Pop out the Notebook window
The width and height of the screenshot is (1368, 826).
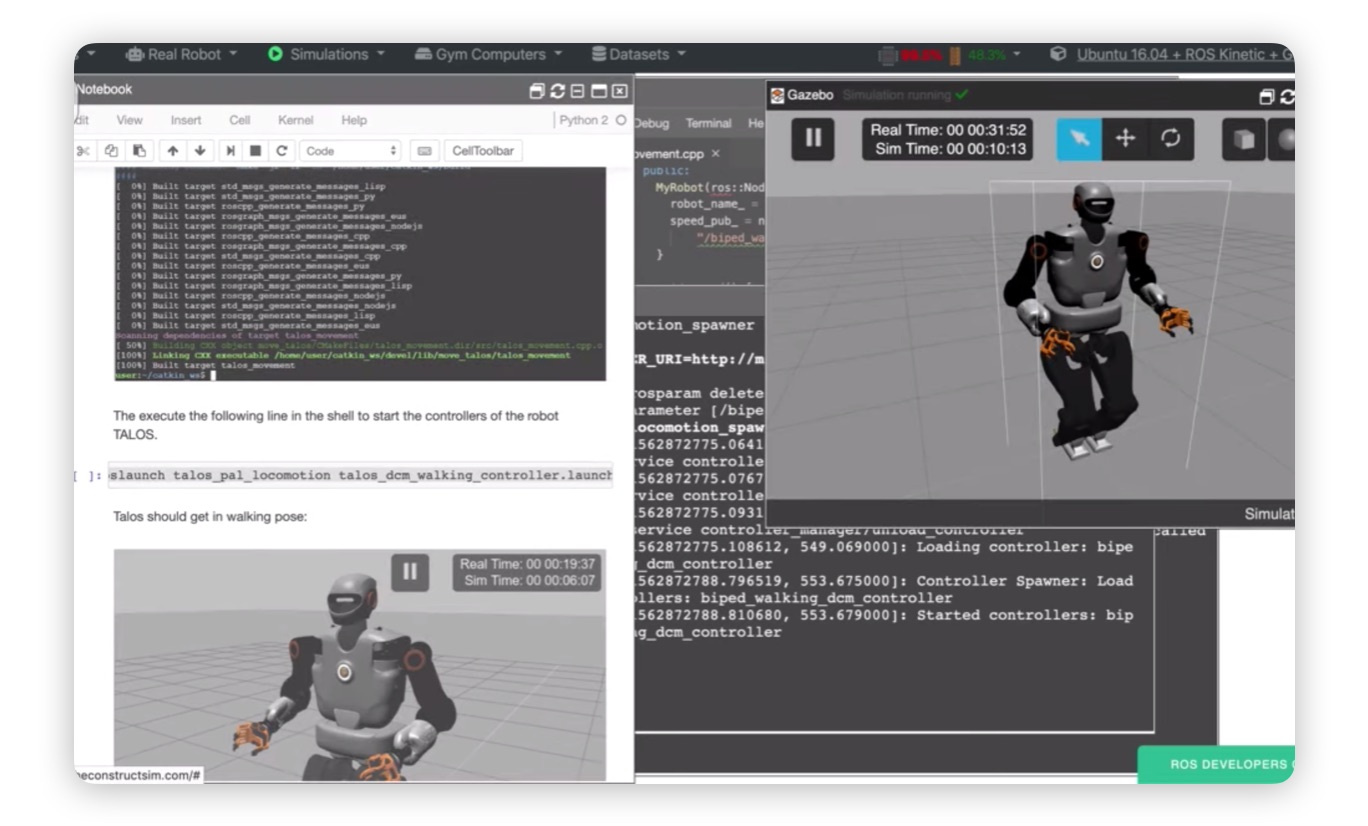point(538,91)
